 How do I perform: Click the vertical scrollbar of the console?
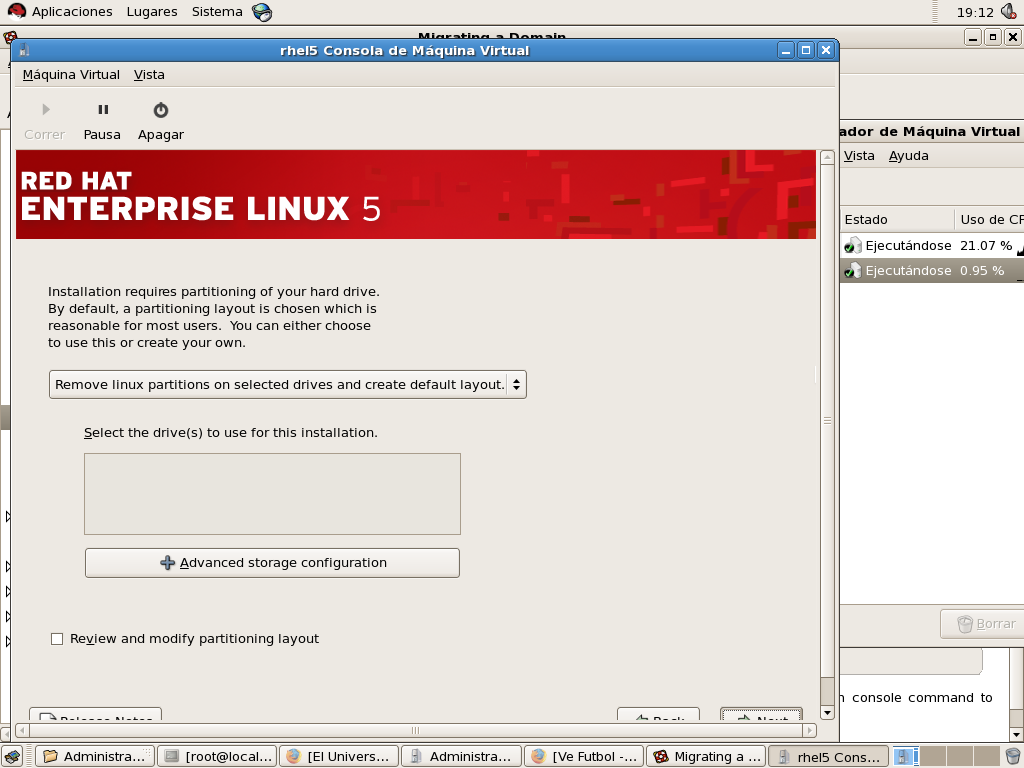(x=827, y=420)
